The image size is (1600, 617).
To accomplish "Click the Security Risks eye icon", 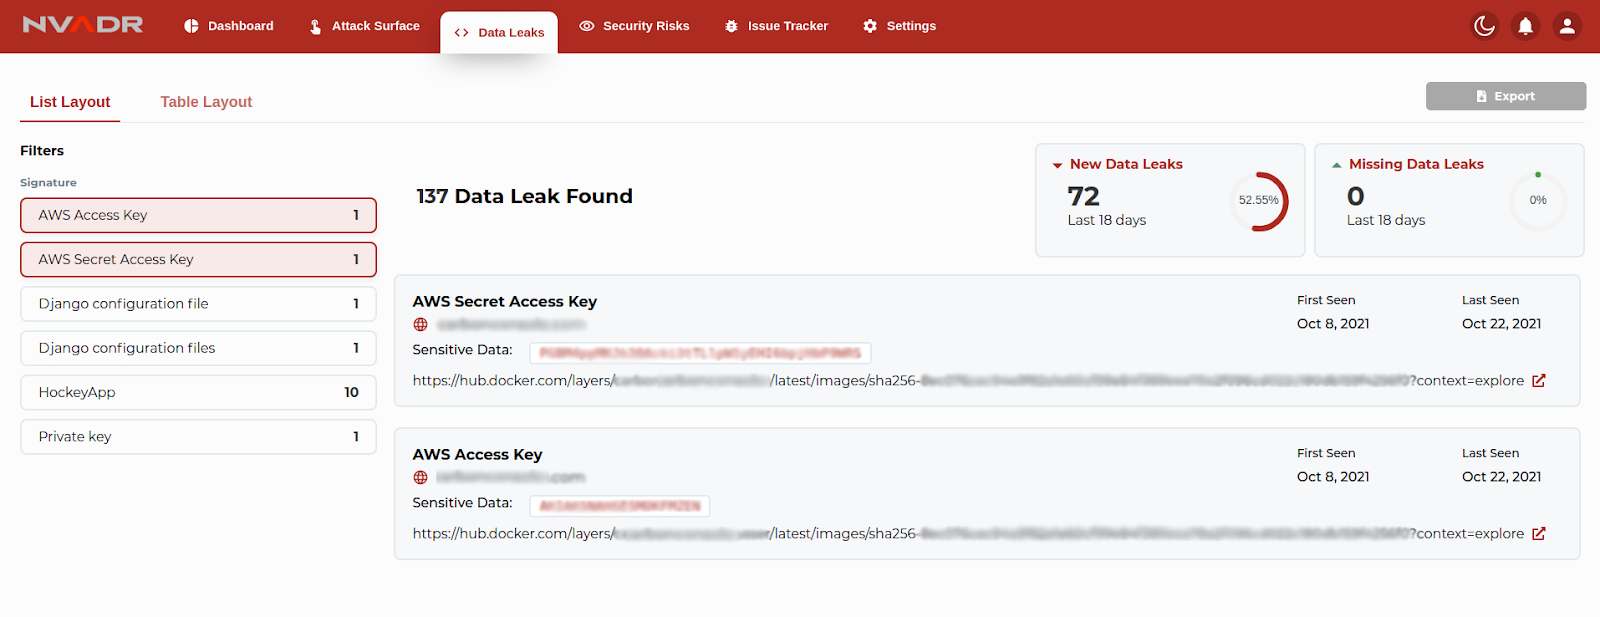I will pyautogui.click(x=587, y=26).
